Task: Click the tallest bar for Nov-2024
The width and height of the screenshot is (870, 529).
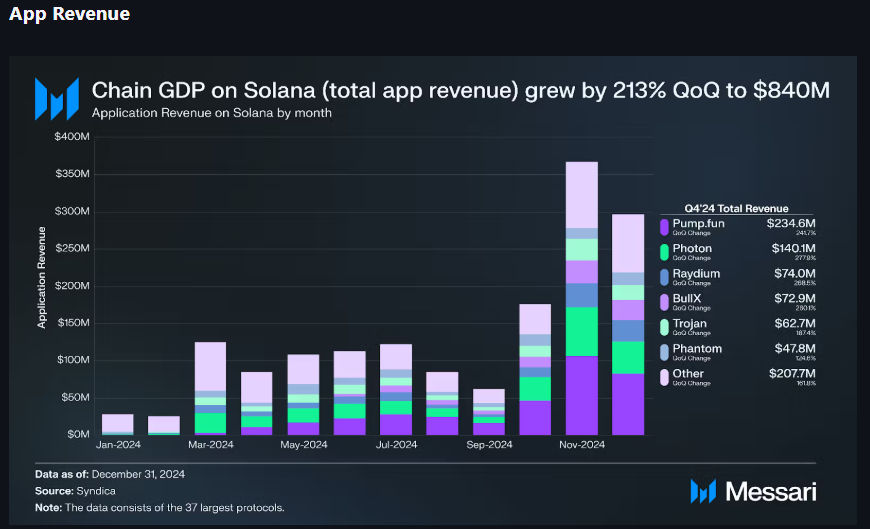Action: point(581,298)
